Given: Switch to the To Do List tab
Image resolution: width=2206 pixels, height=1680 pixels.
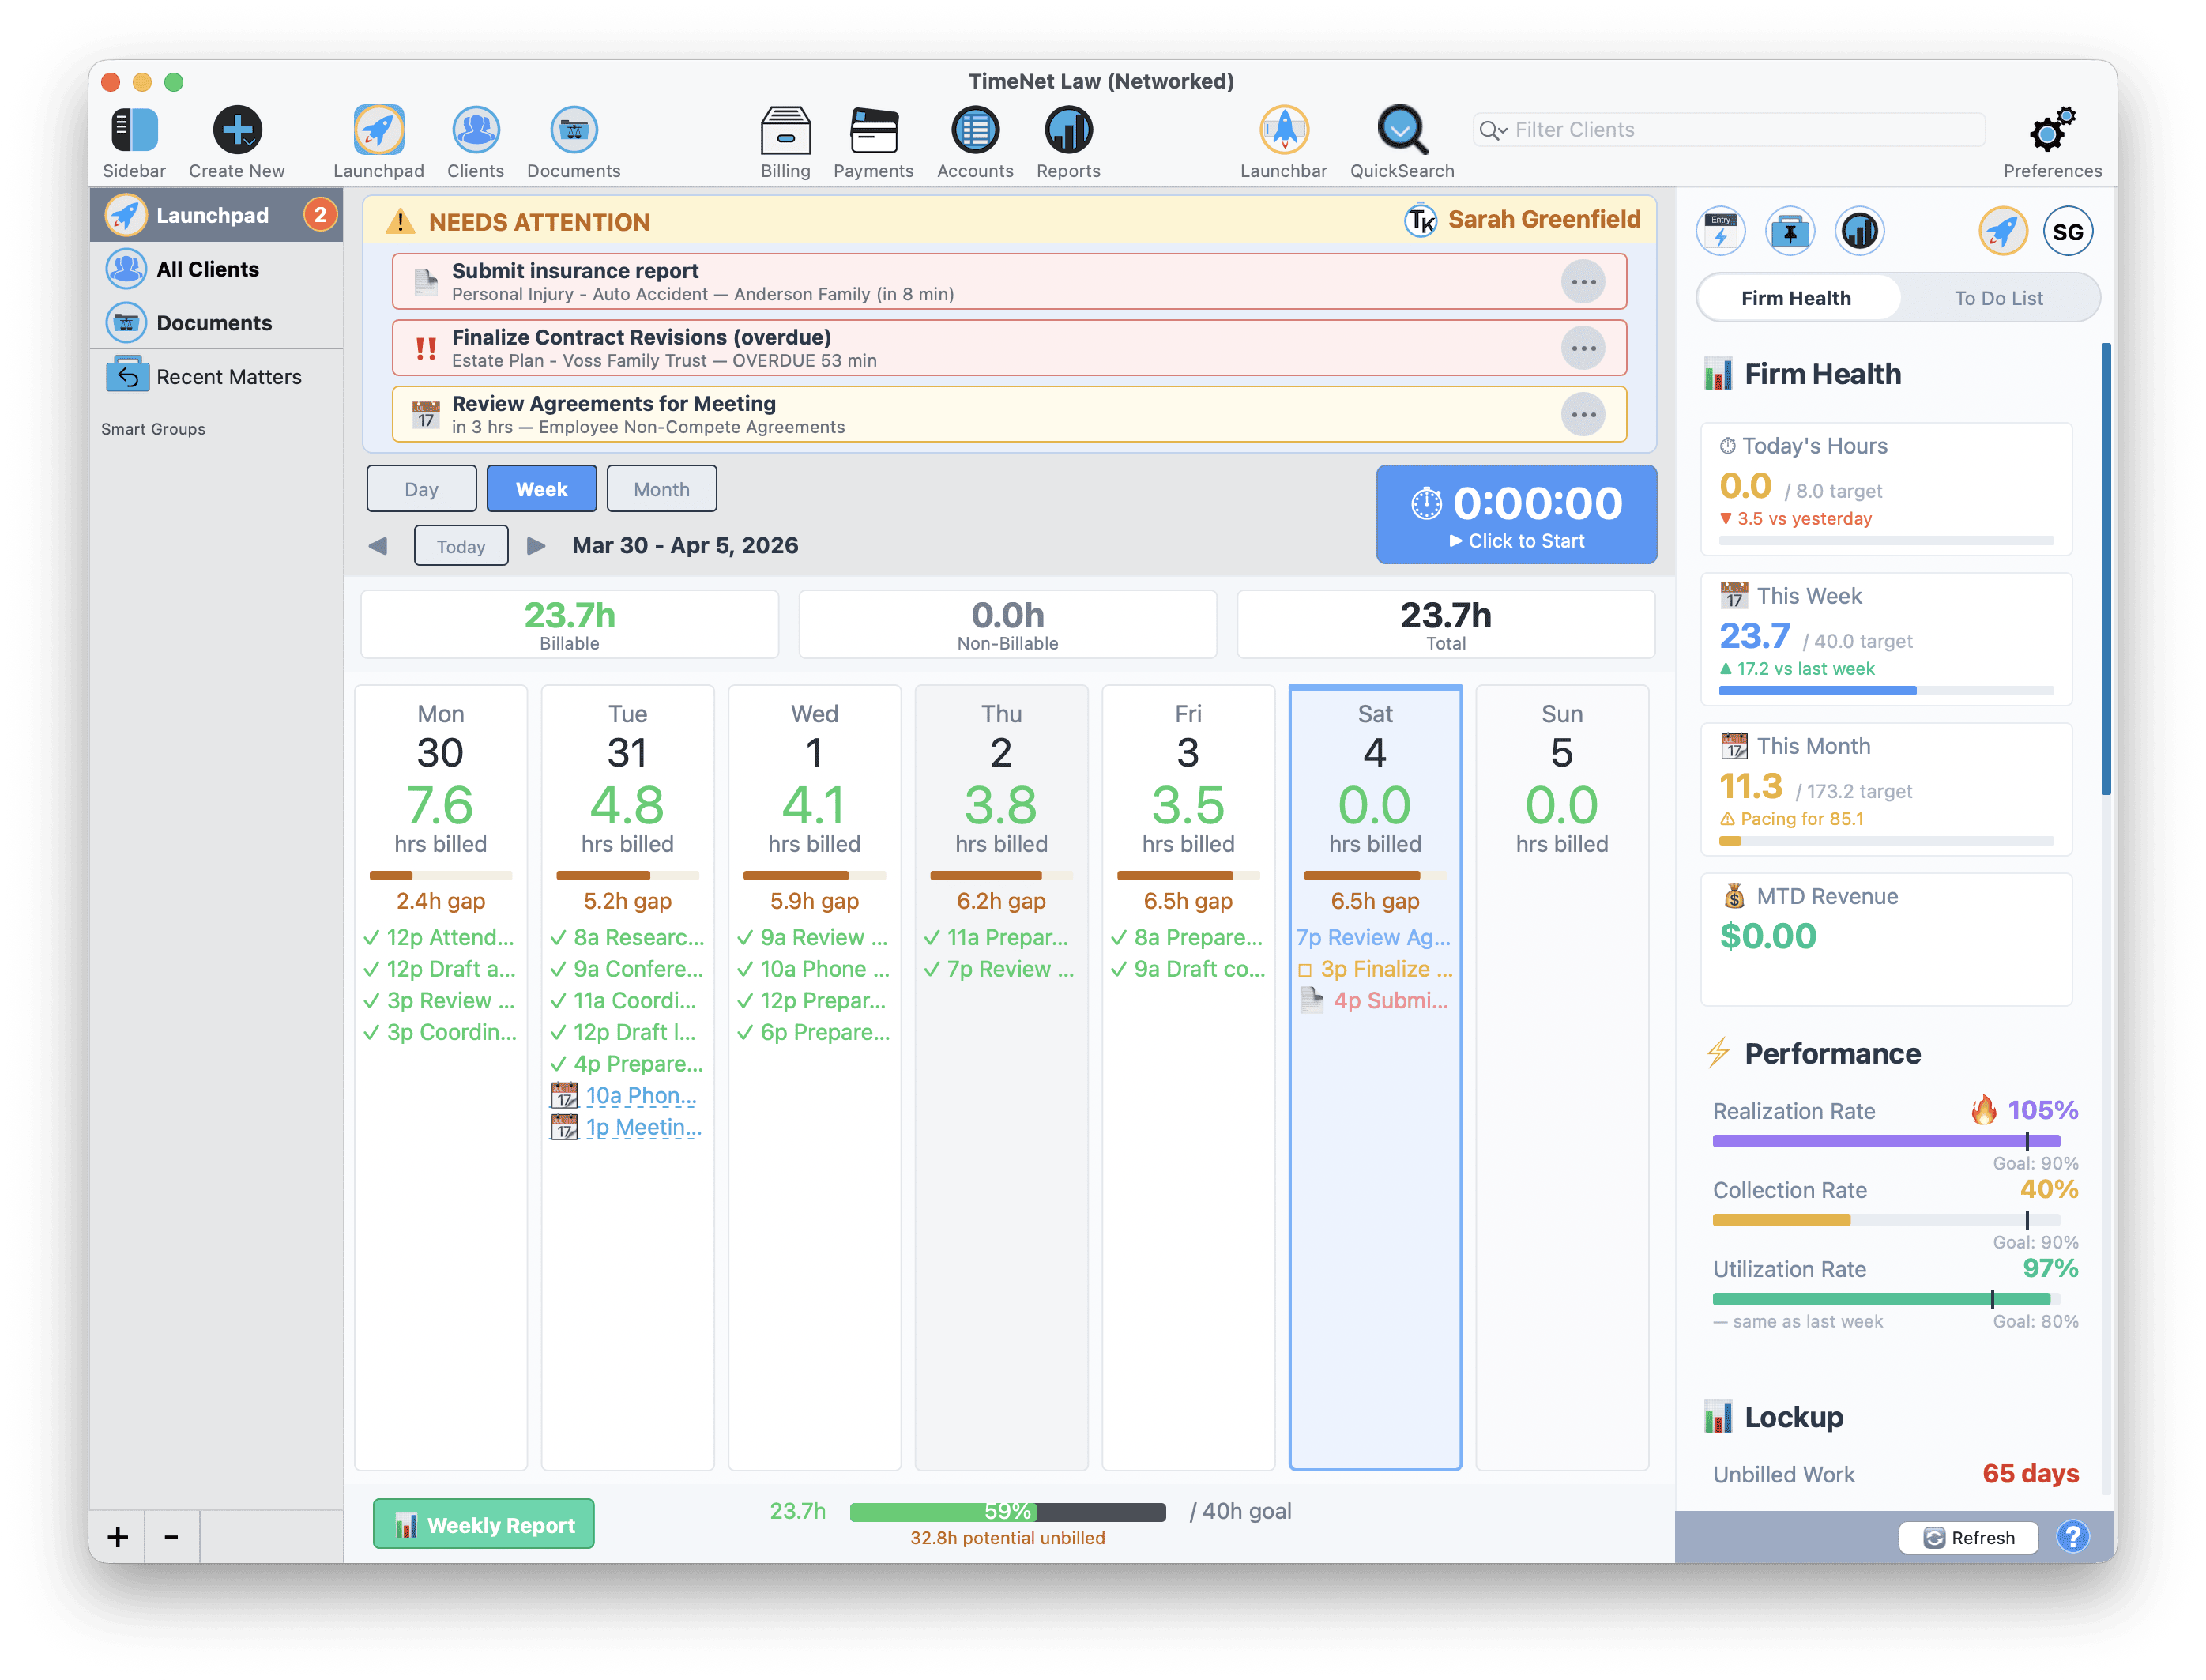Looking at the screenshot, I should 2000,297.
